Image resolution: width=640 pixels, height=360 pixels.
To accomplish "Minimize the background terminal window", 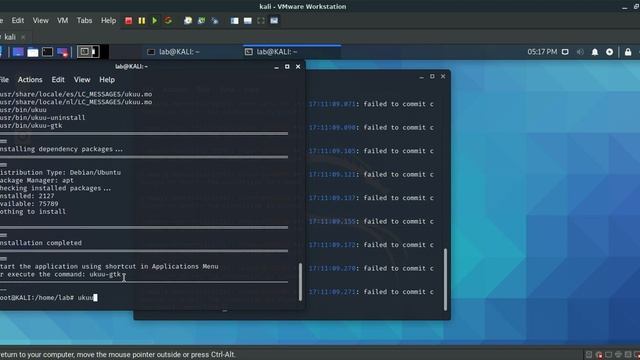I will pyautogui.click(x=421, y=76).
